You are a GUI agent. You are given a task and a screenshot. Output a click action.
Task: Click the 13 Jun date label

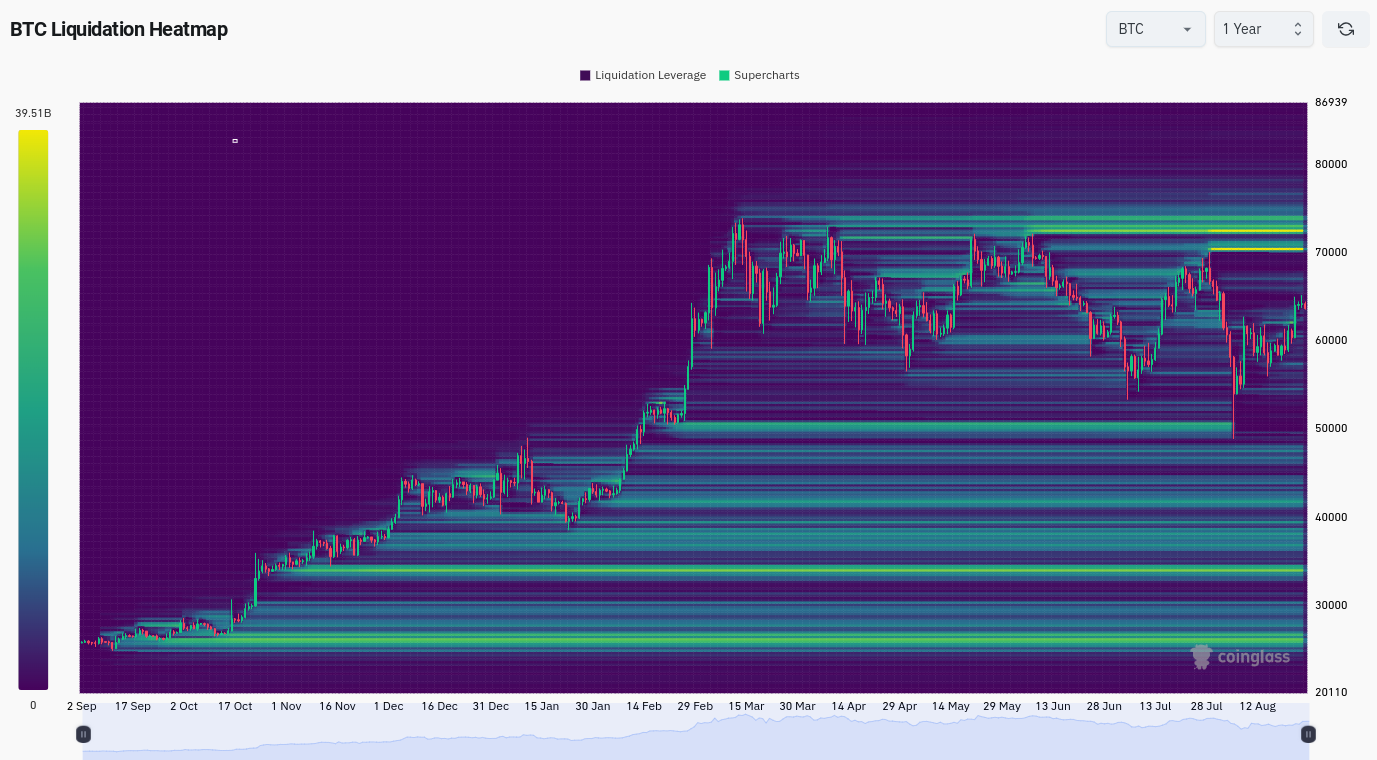pyautogui.click(x=1052, y=706)
